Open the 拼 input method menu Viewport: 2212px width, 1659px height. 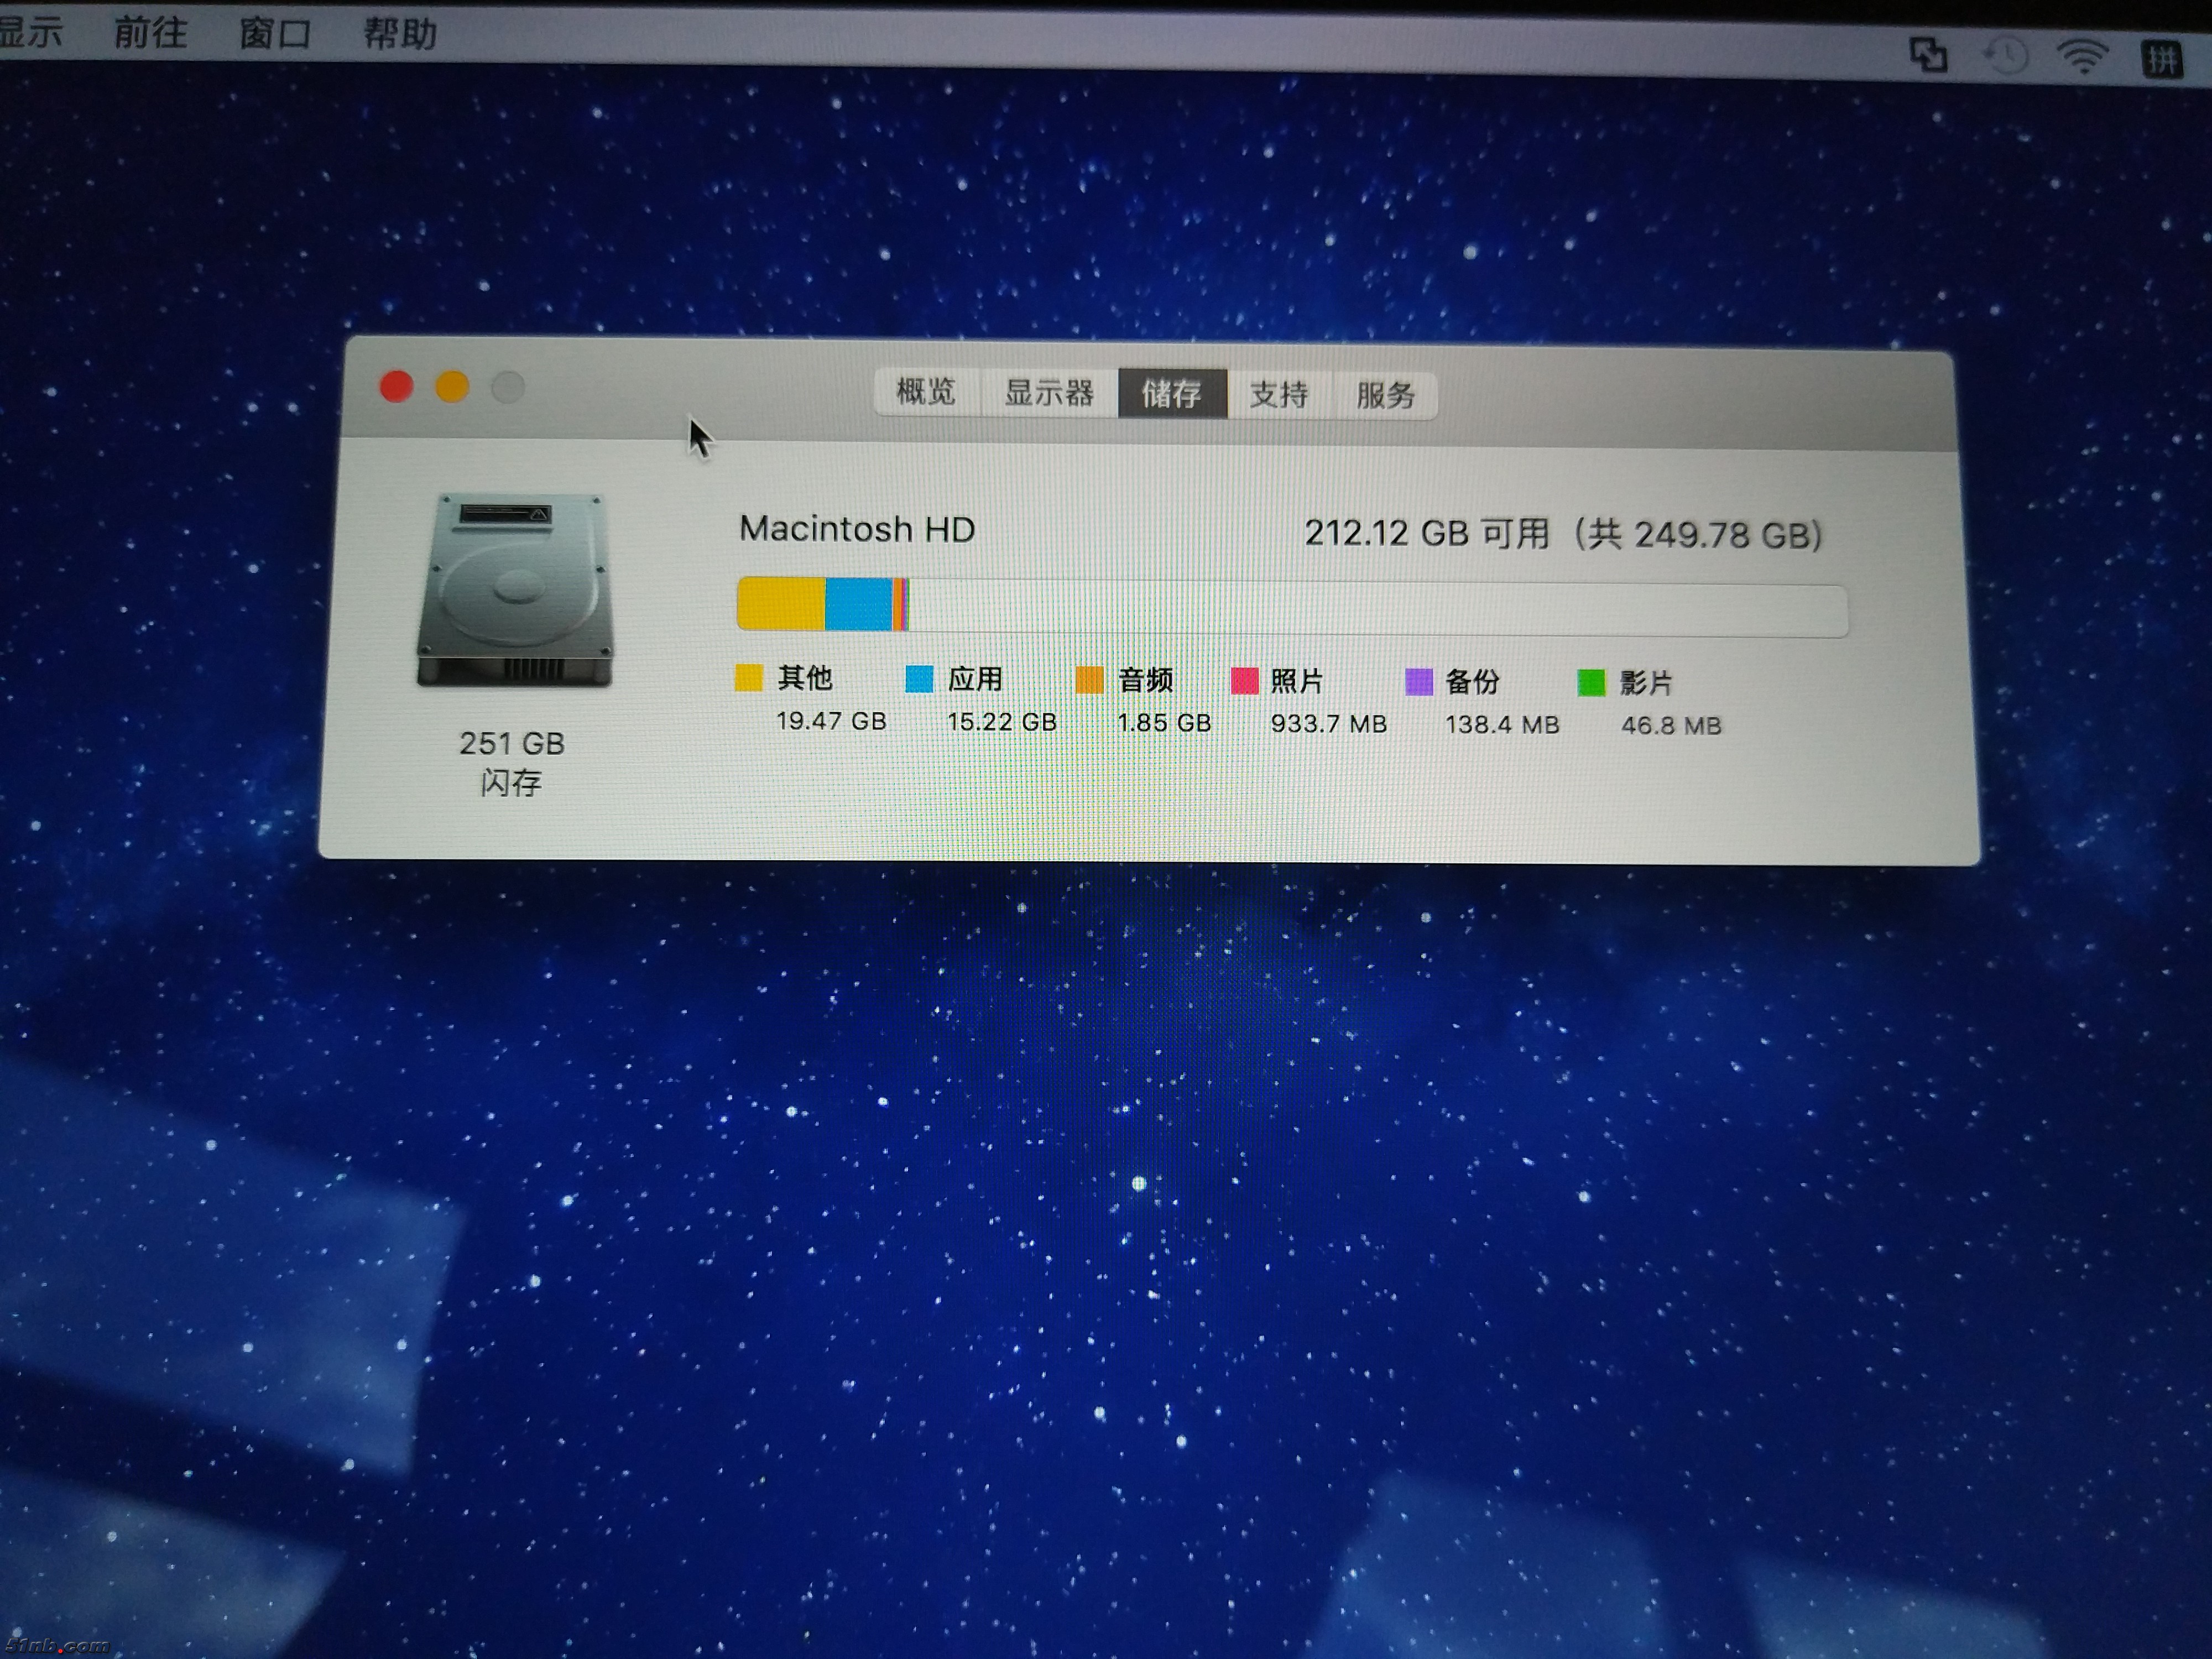click(x=2161, y=59)
